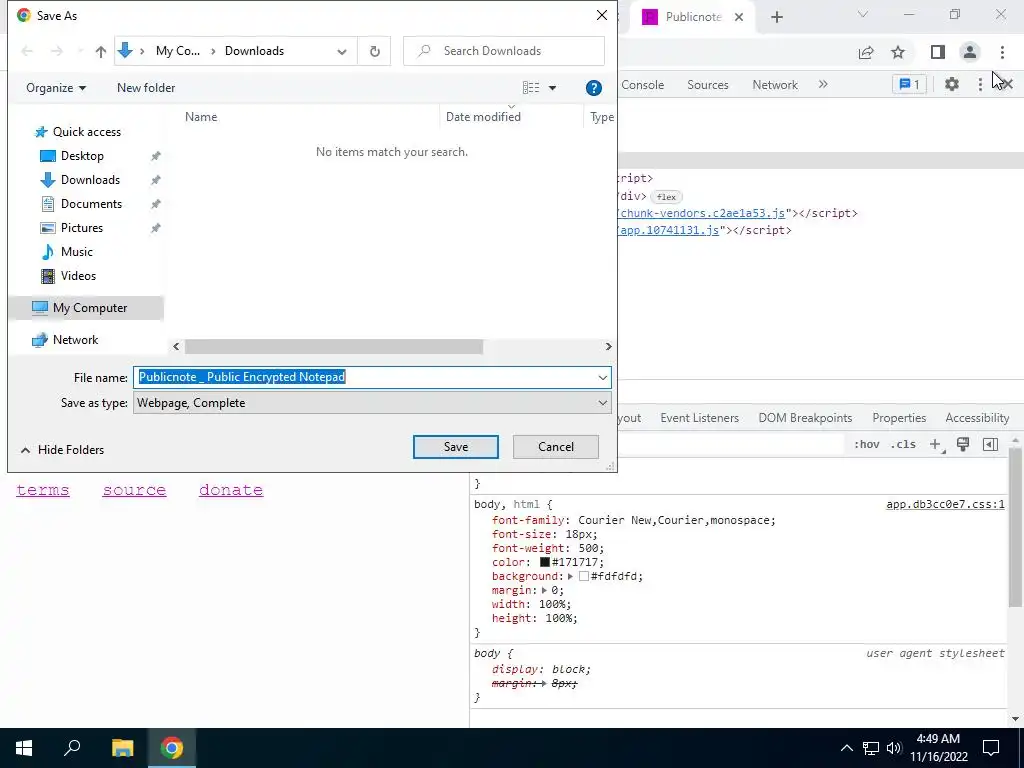
Task: Collapse folders with Hide Folders
Action: [62, 450]
